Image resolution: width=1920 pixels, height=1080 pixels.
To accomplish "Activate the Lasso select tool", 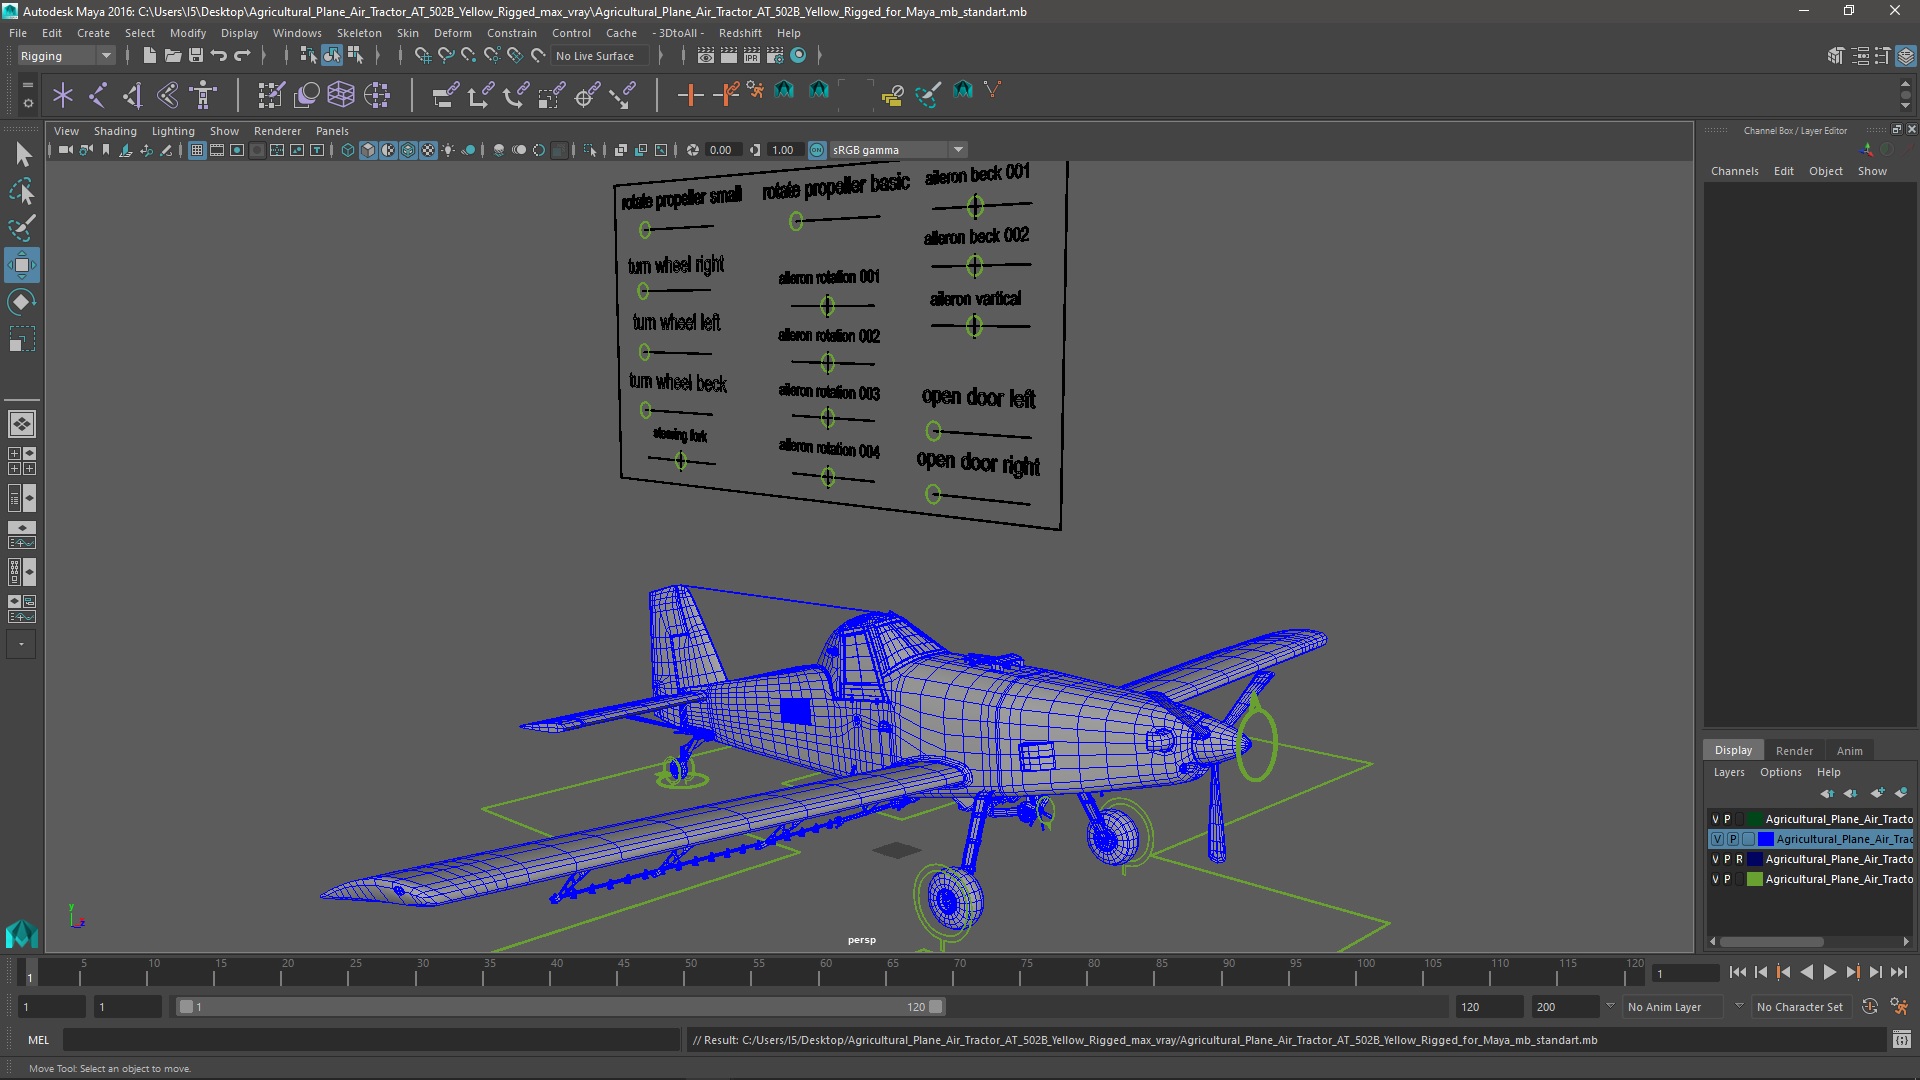I will click(22, 191).
